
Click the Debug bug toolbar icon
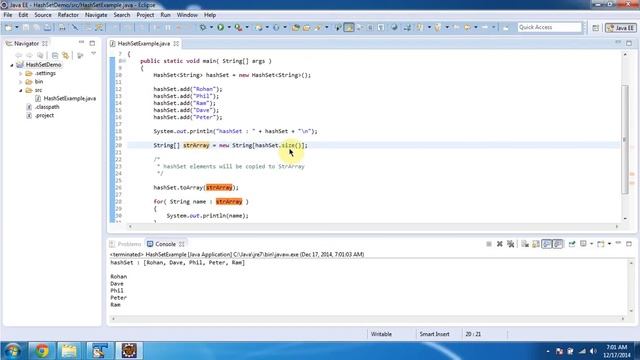coord(203,27)
